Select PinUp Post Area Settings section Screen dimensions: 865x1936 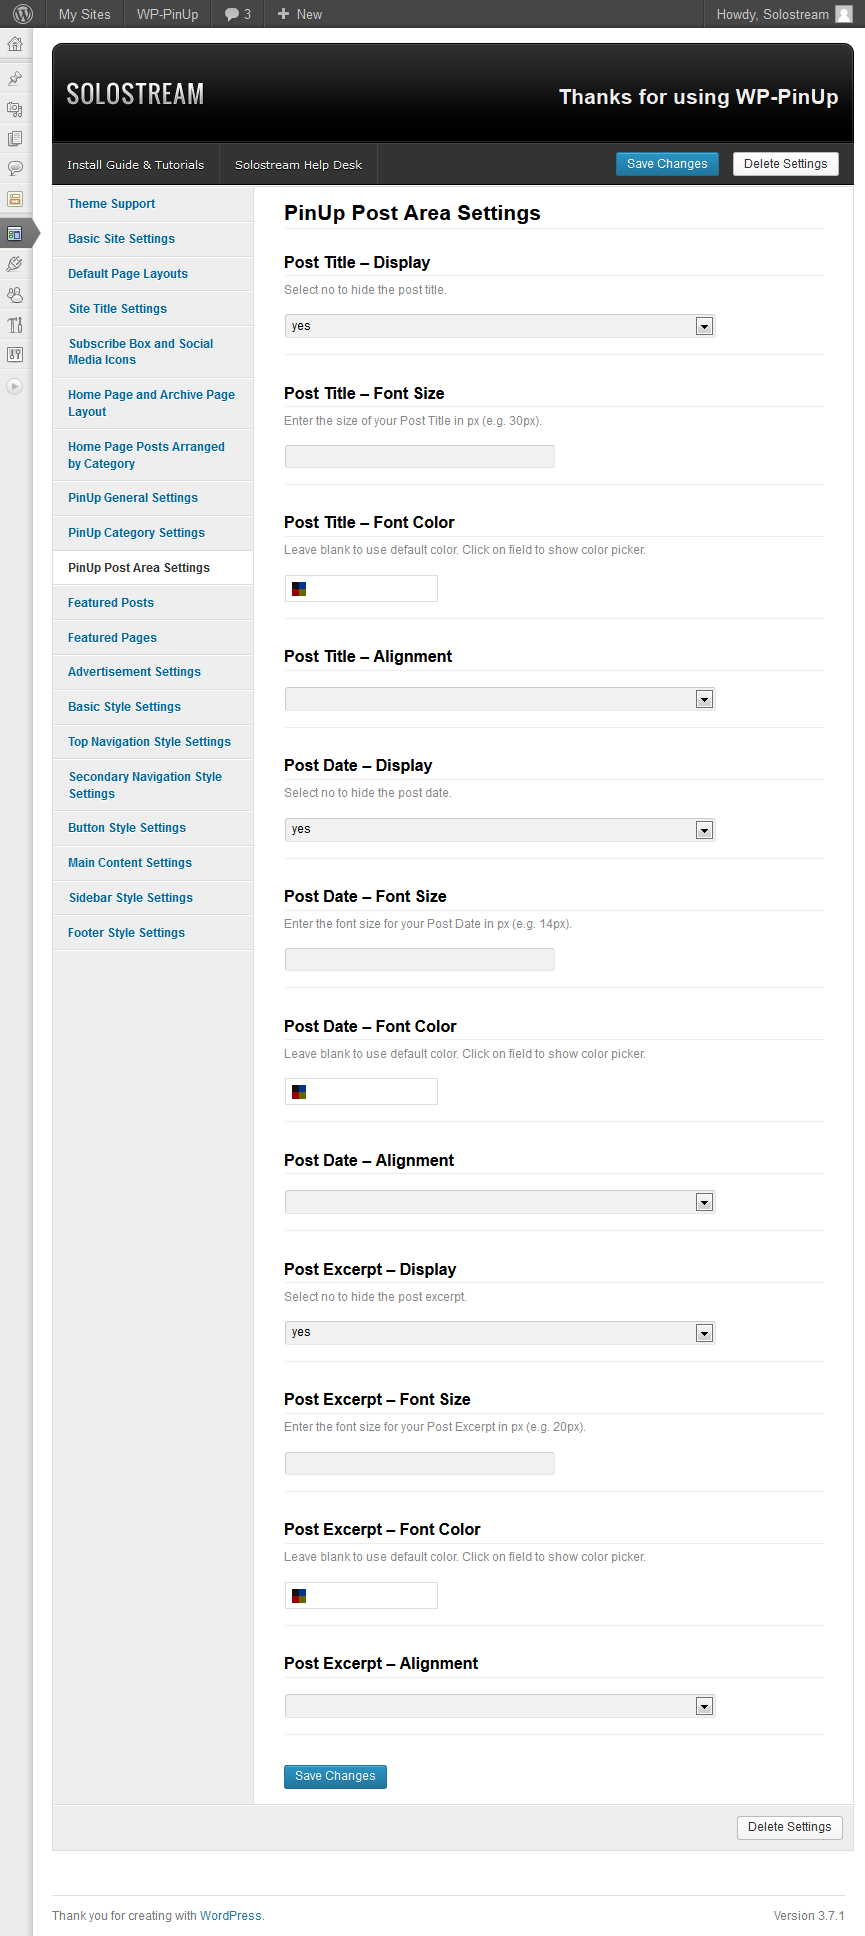153,568
